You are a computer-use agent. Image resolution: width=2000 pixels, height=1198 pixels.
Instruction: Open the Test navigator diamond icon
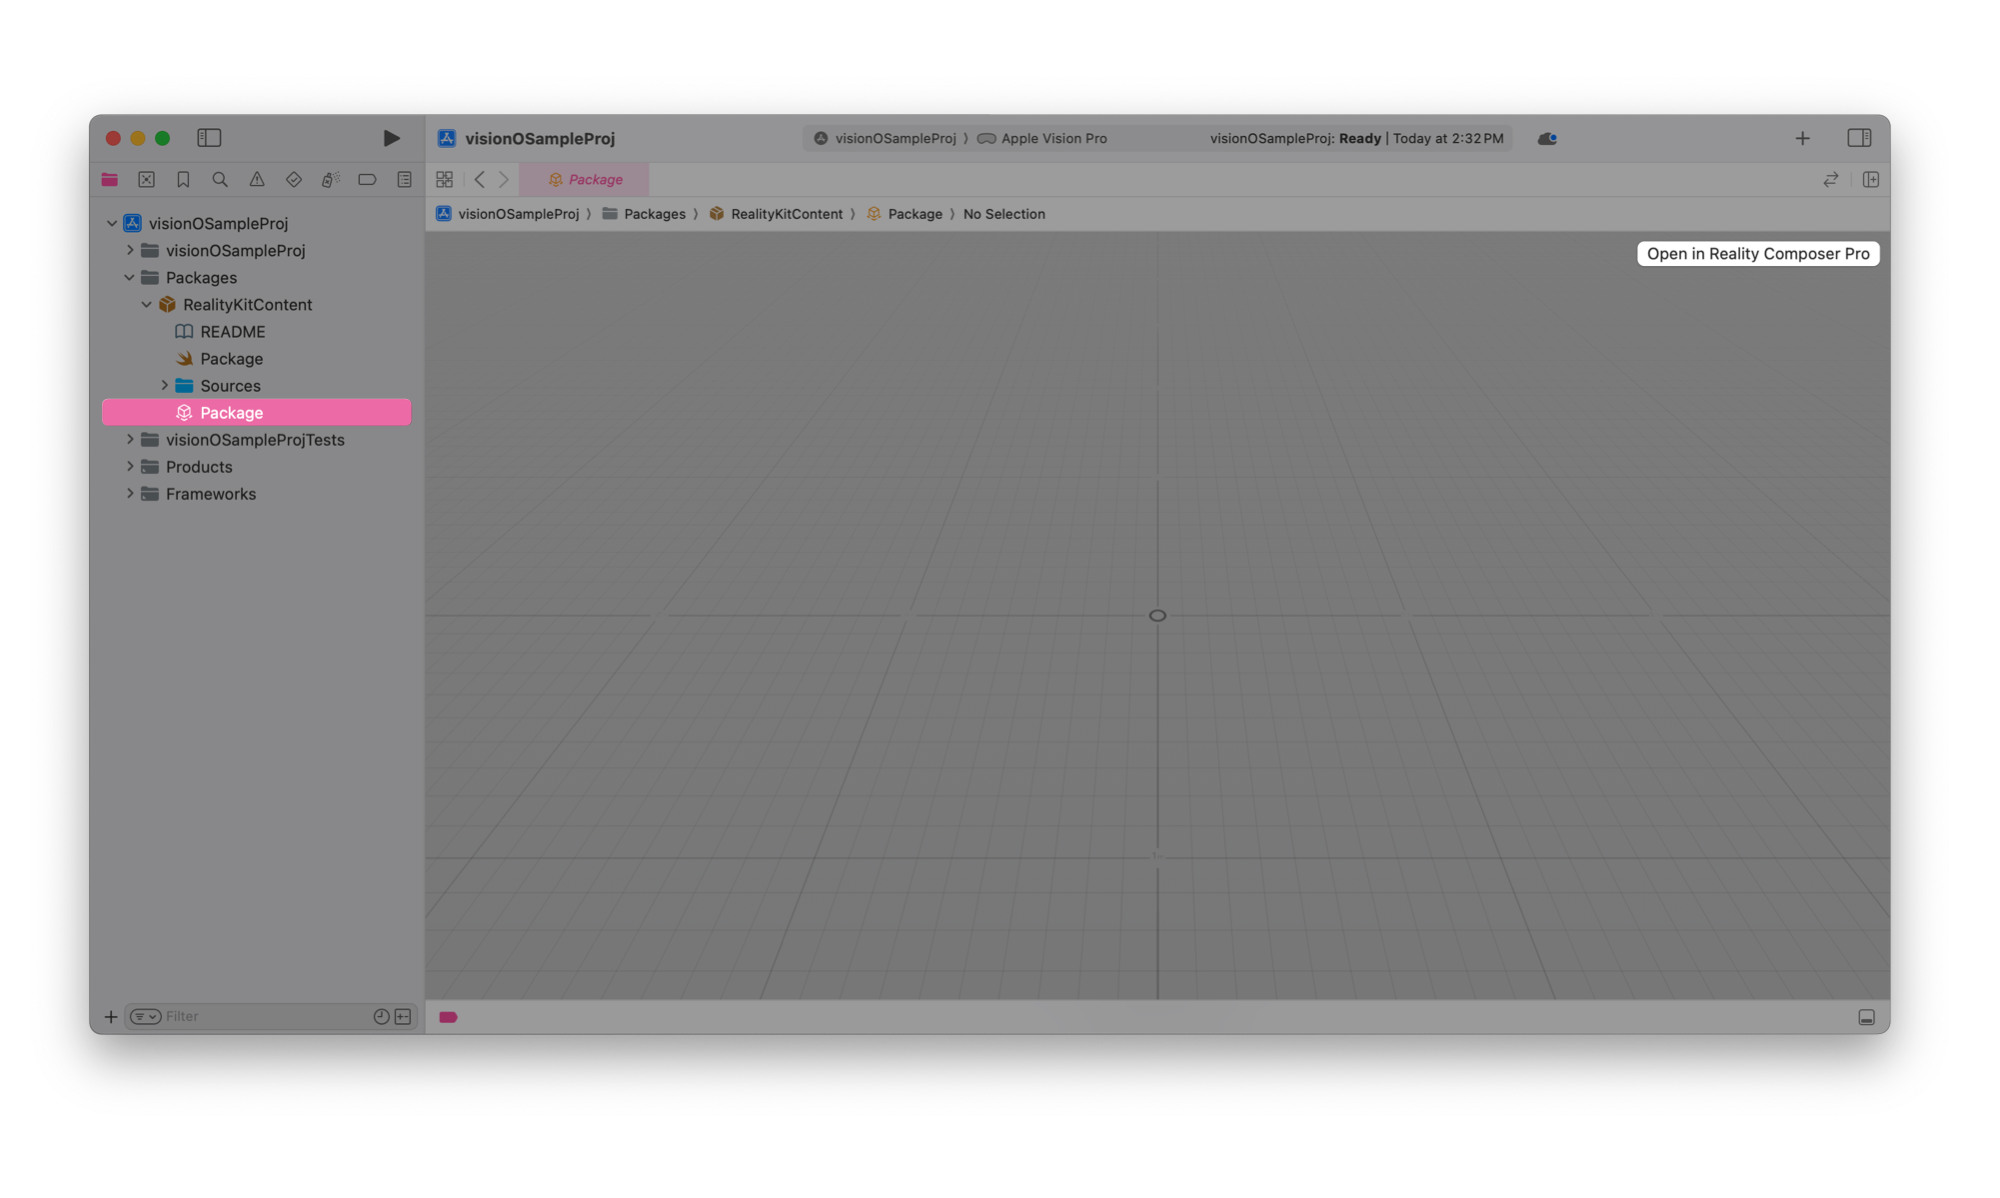coord(293,179)
